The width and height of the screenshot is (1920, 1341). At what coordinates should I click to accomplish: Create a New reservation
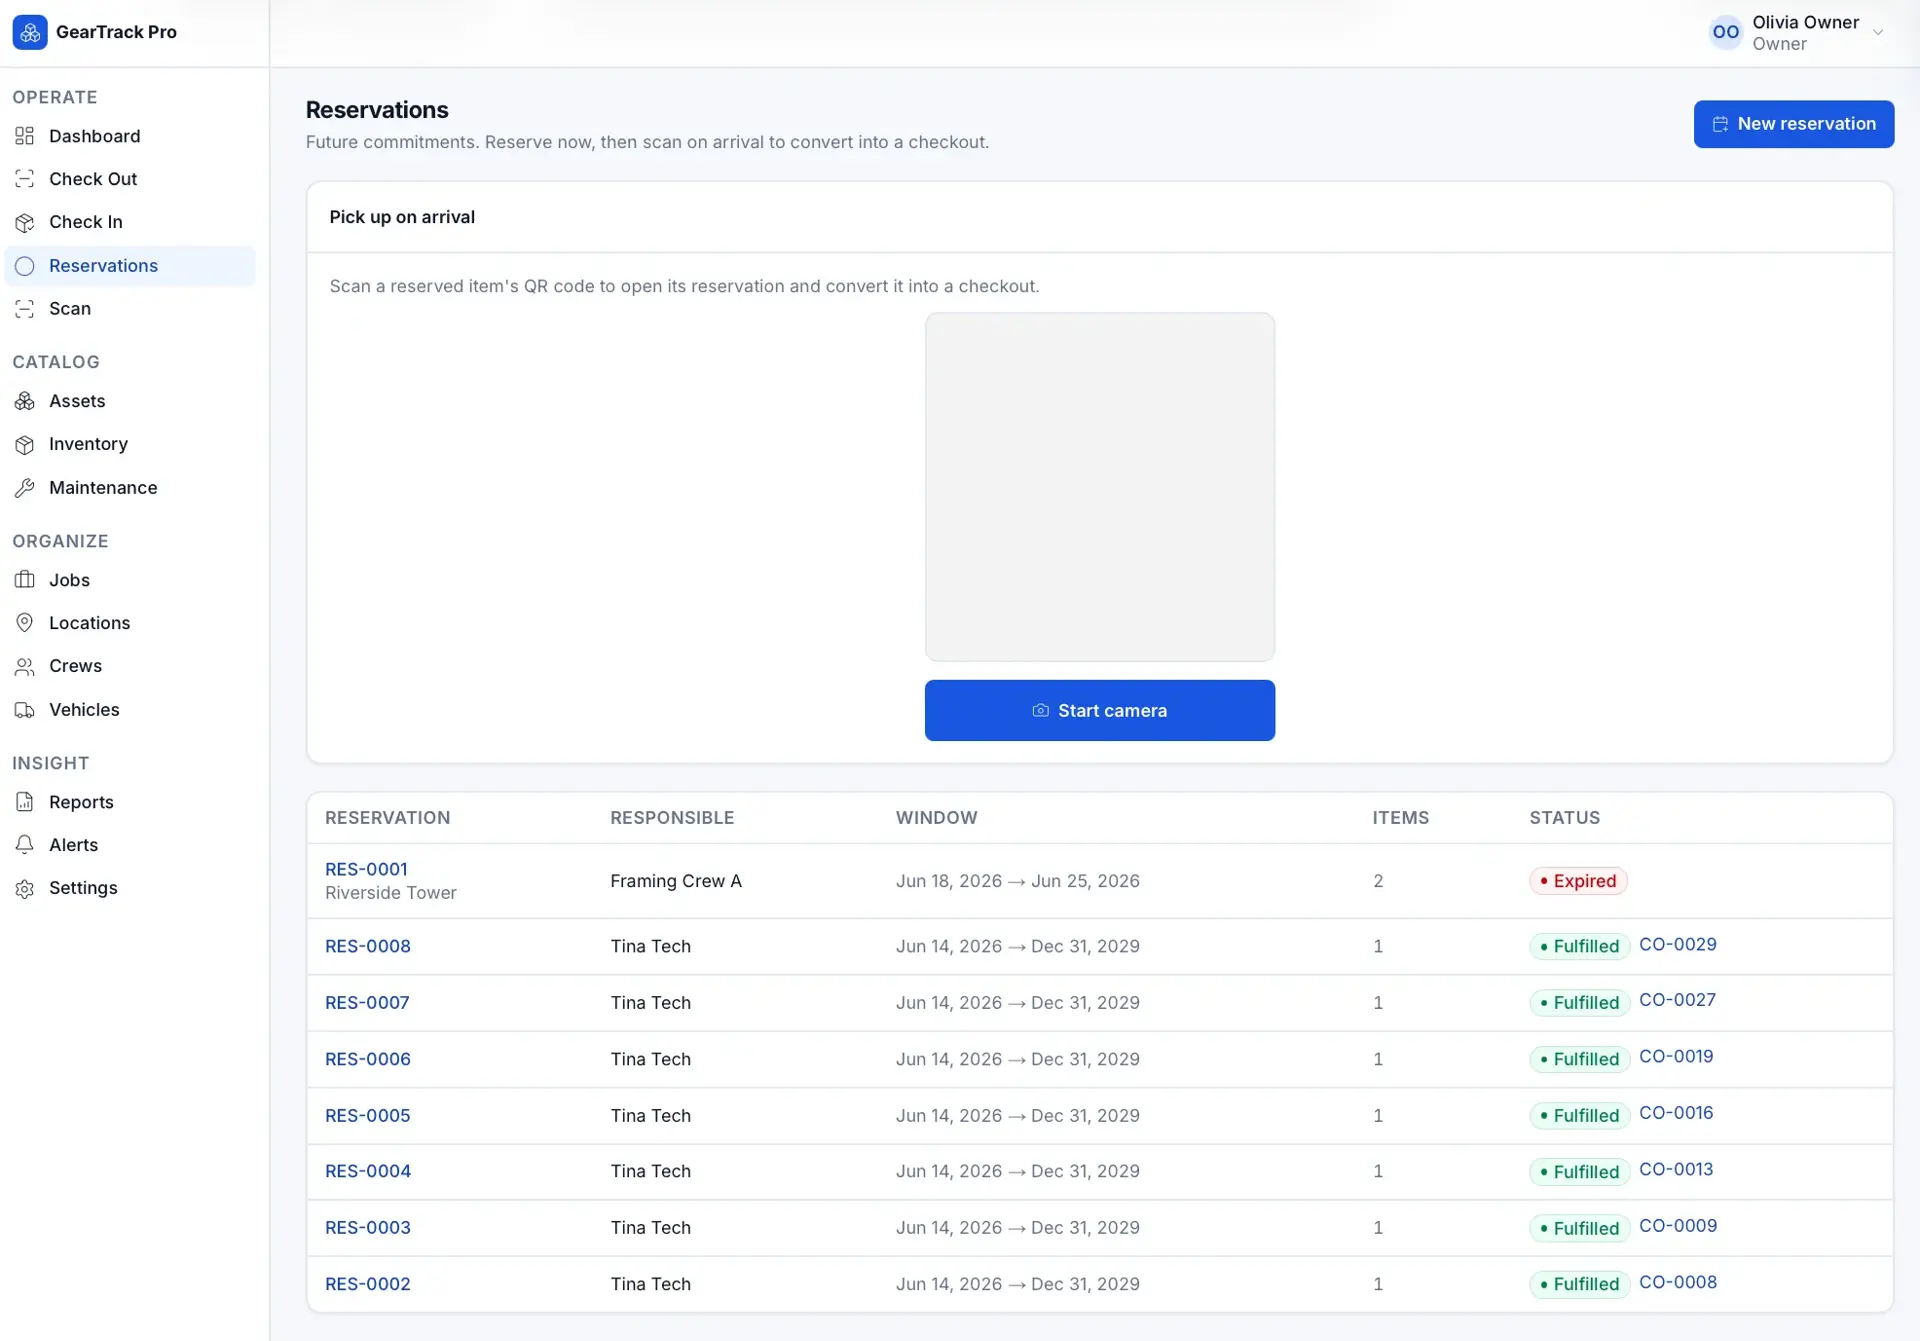1793,124
